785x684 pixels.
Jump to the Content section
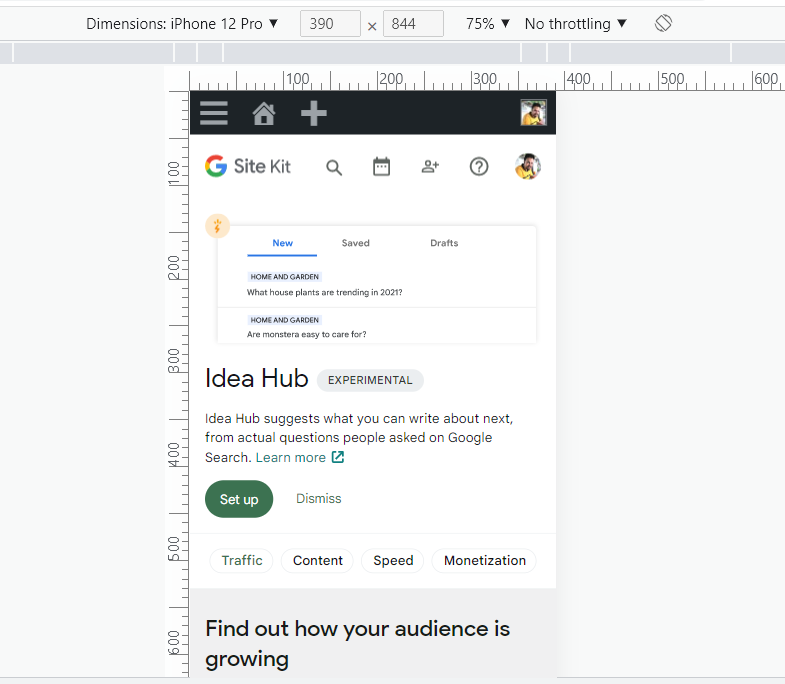[x=318, y=560]
